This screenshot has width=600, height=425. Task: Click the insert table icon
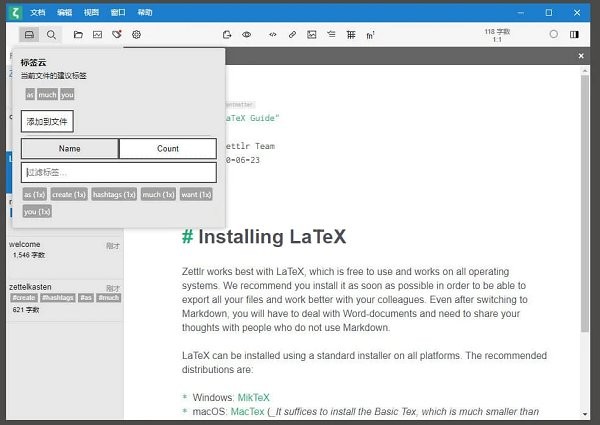click(x=351, y=34)
